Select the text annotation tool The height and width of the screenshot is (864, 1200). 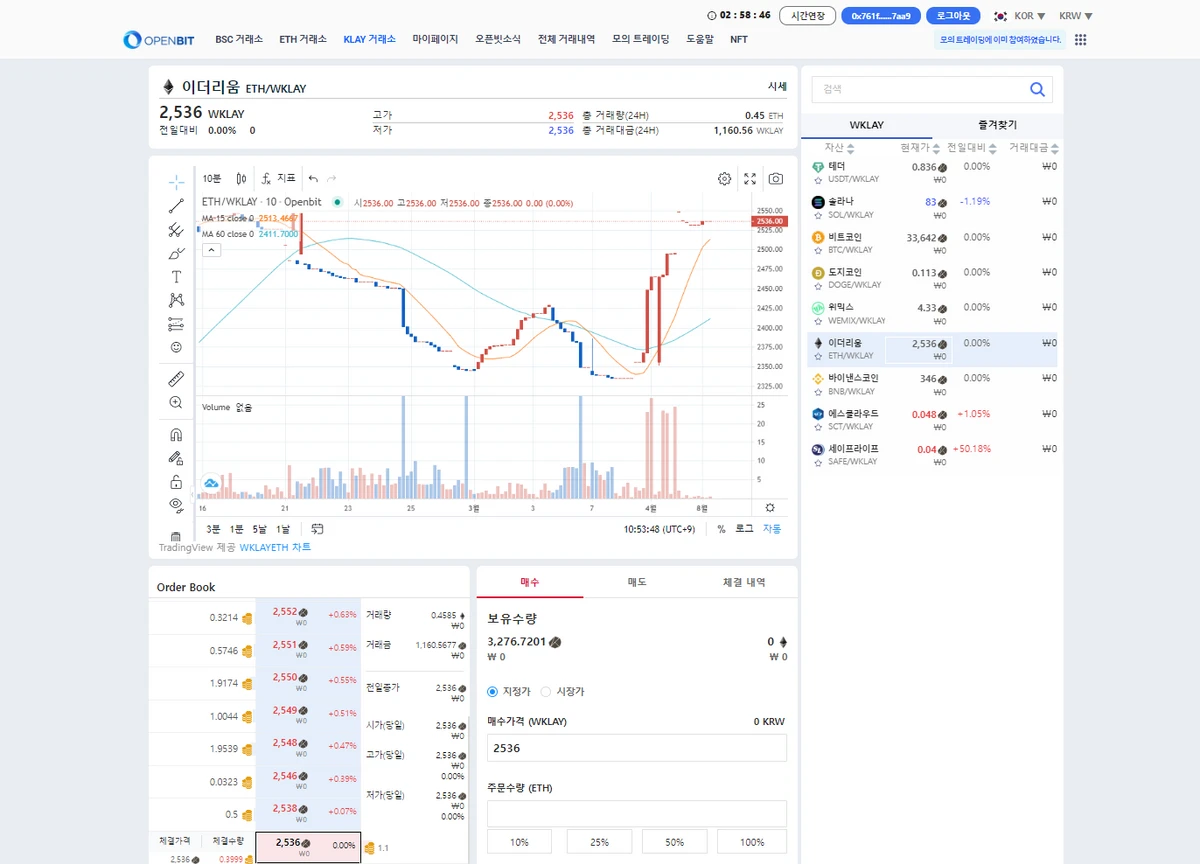coord(176,277)
